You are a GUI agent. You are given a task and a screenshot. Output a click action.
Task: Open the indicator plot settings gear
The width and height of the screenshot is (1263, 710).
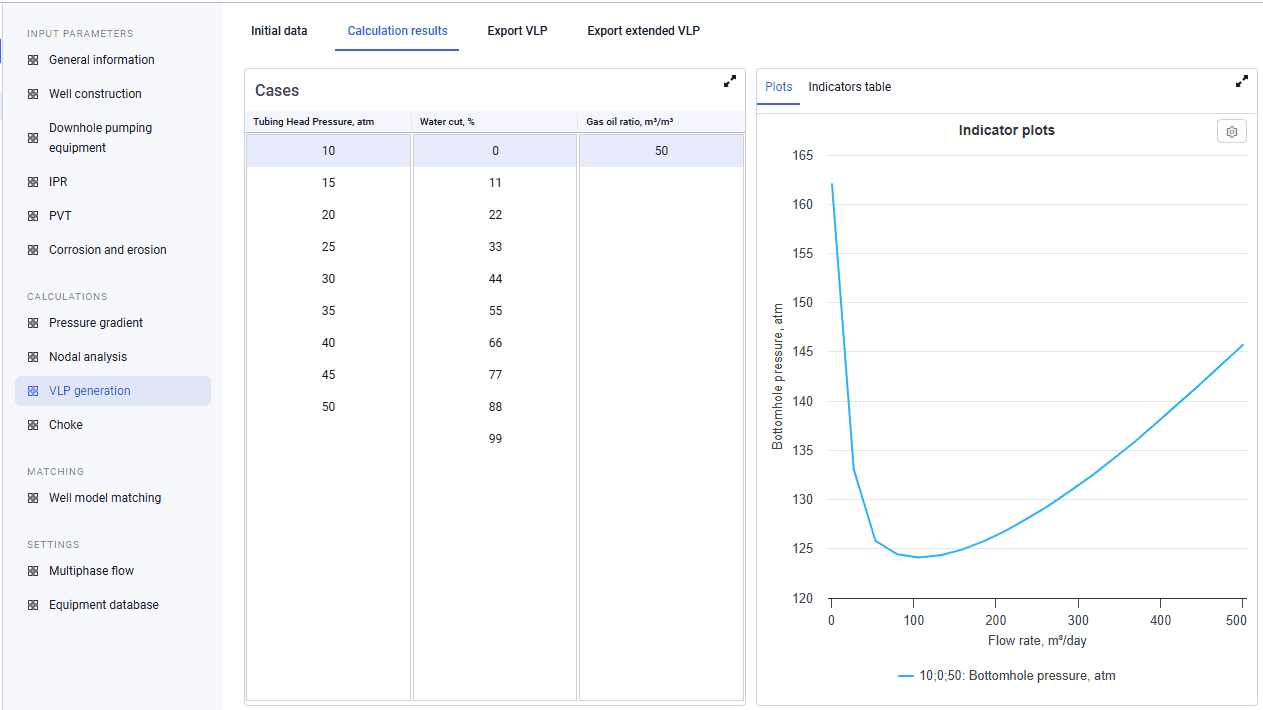1232,132
